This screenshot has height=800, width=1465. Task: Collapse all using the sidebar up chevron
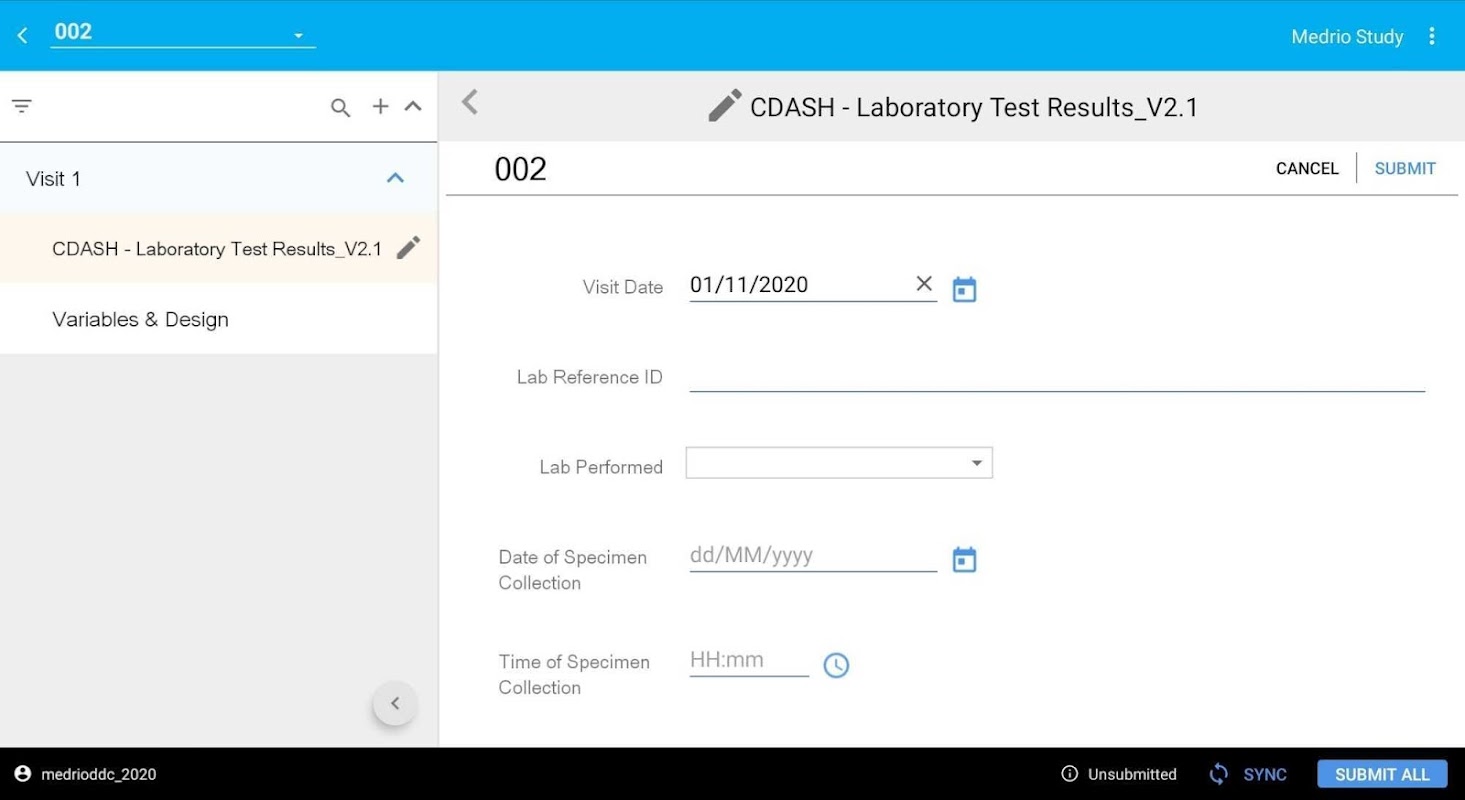coord(413,106)
